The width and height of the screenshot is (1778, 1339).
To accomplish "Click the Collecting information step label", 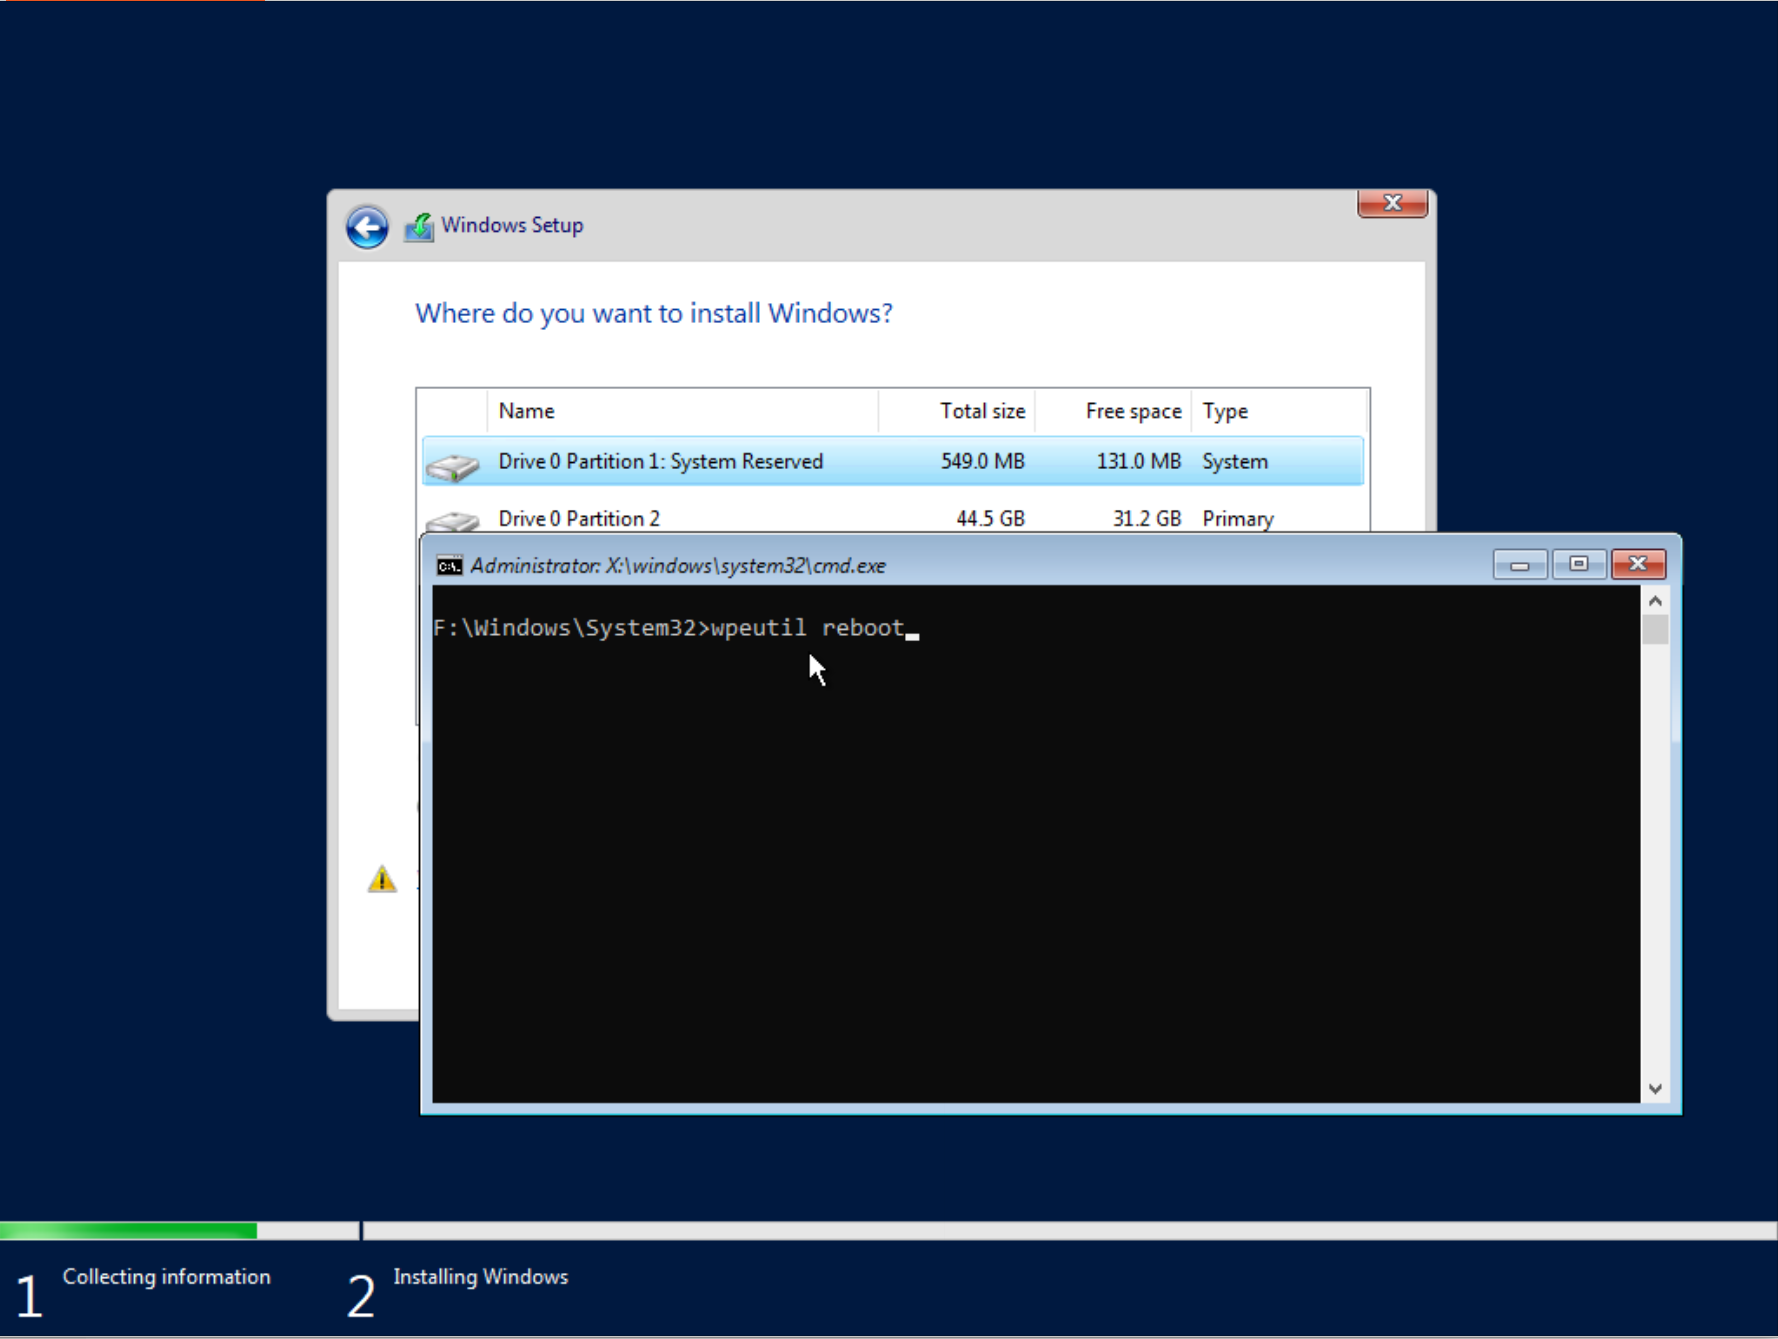I will tap(166, 1277).
